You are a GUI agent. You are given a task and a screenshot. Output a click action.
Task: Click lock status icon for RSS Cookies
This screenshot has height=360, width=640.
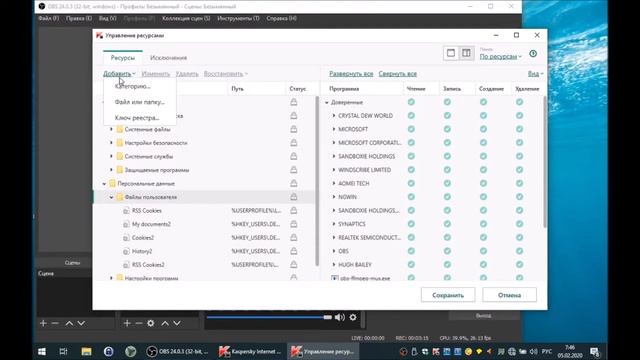(293, 211)
